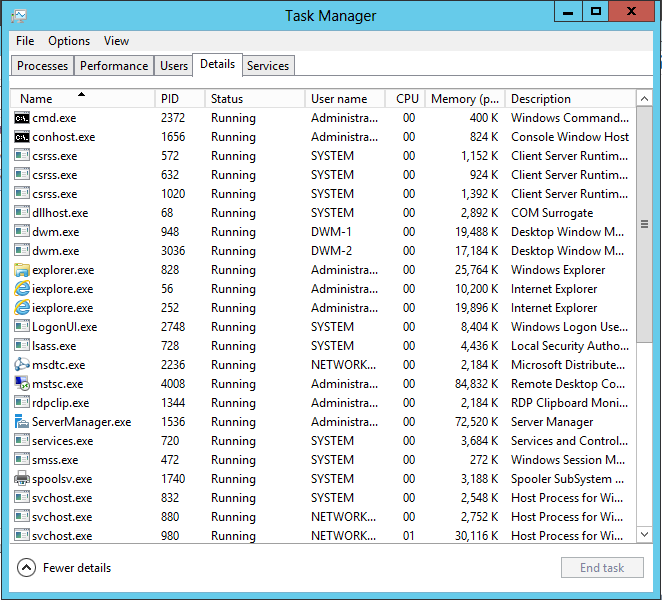Screen dimensions: 662x600
Task: Sort by the Status column header
Action: (255, 99)
